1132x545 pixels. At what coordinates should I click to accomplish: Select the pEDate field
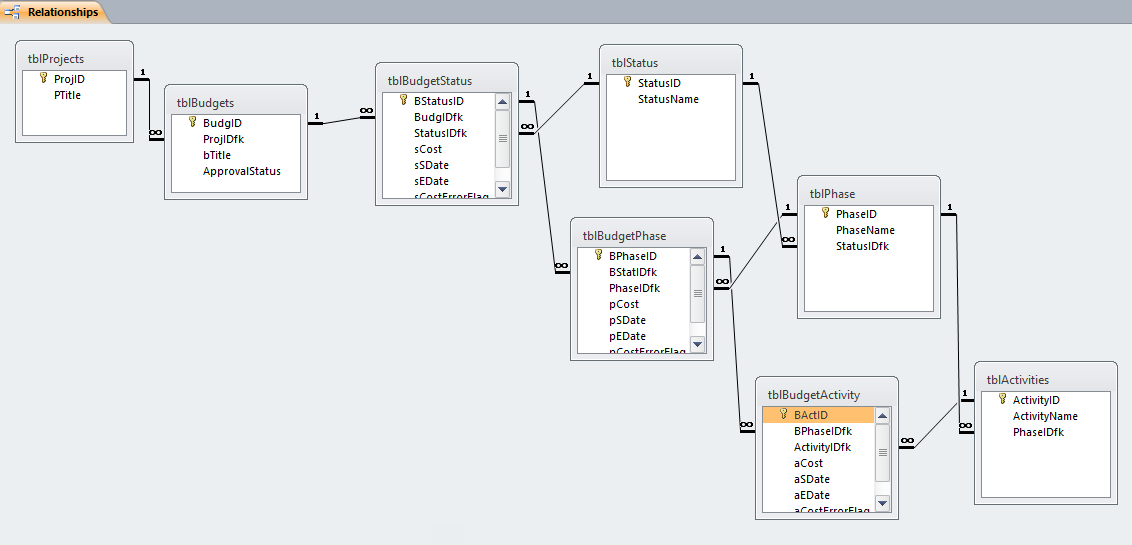[627, 336]
